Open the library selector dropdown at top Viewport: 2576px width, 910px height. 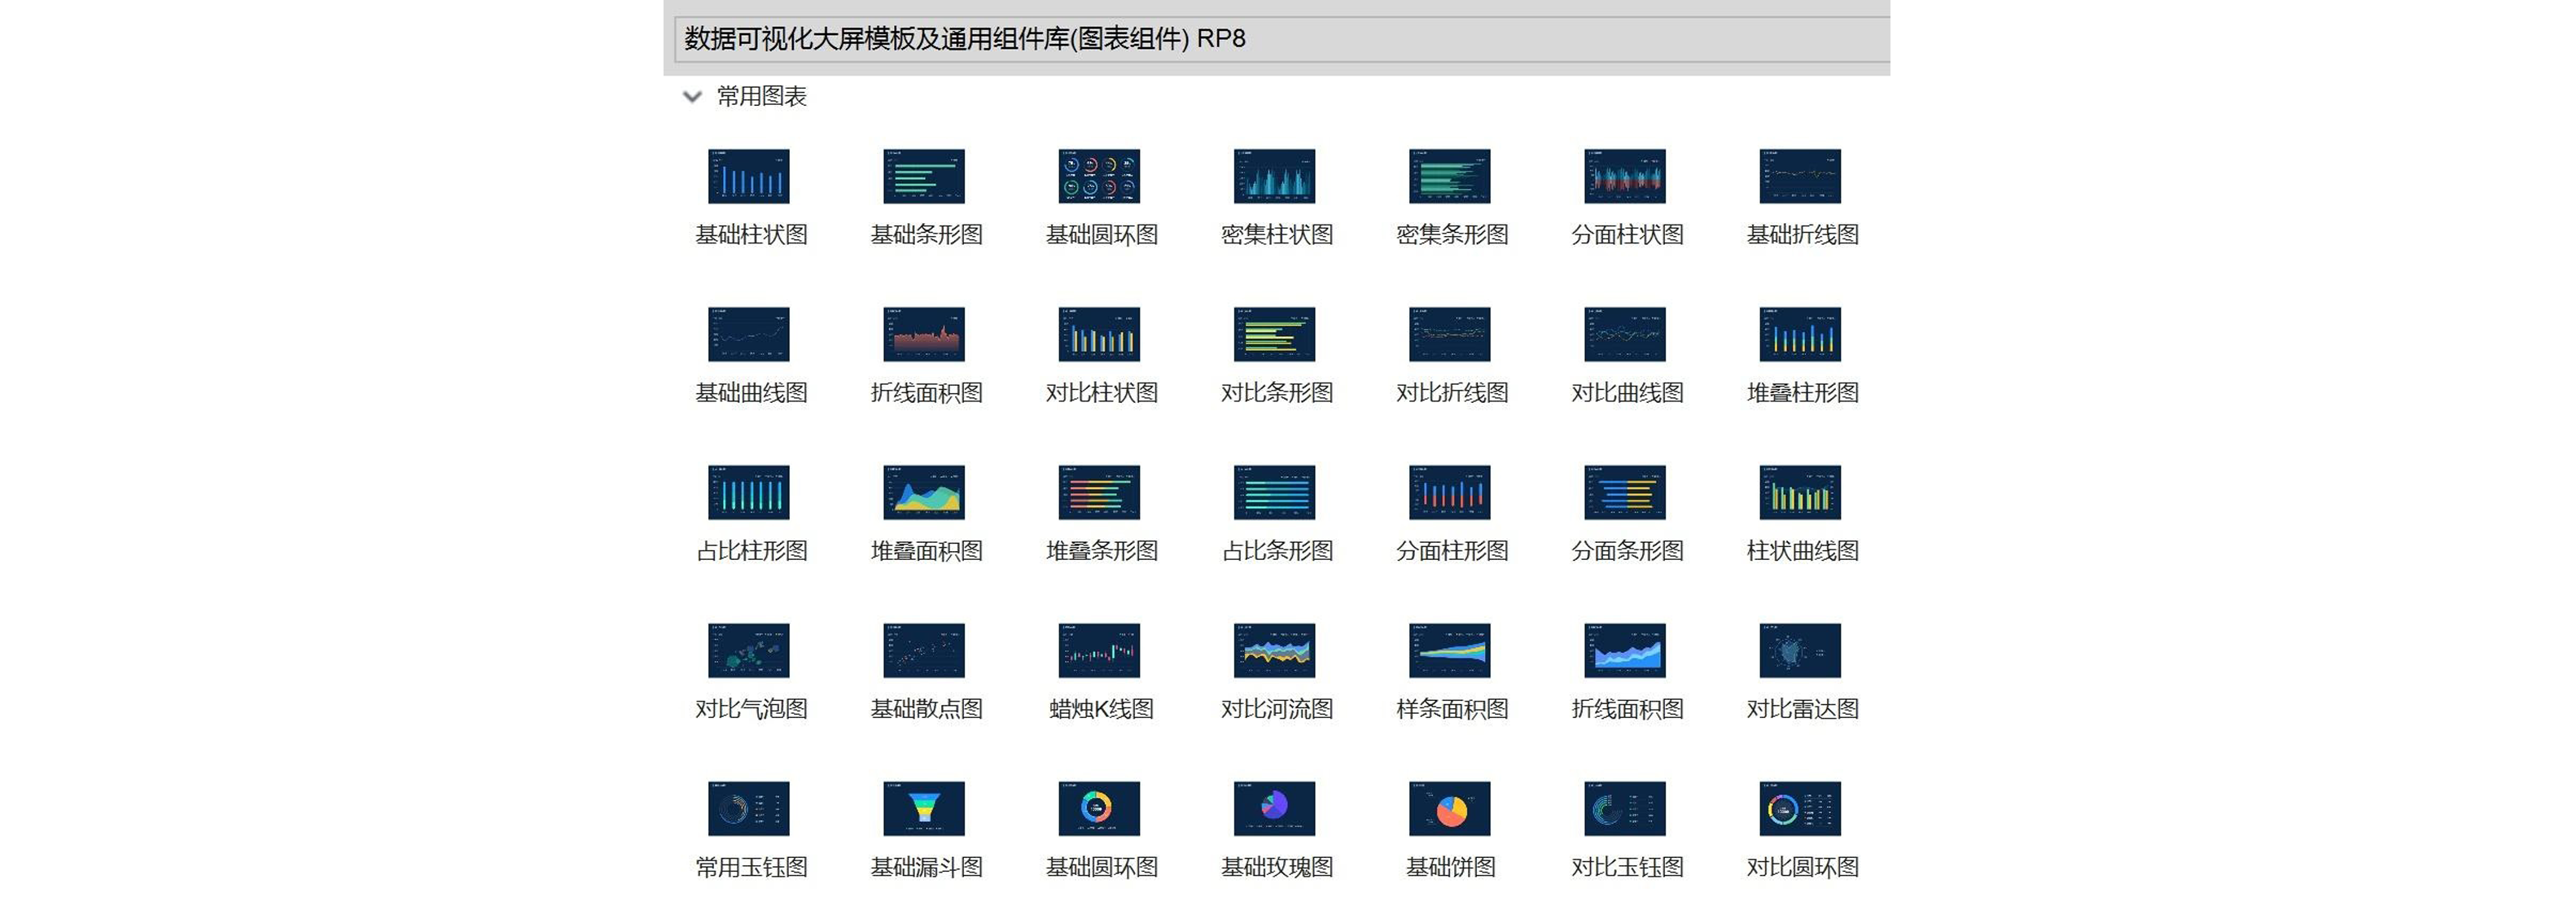[1280, 39]
